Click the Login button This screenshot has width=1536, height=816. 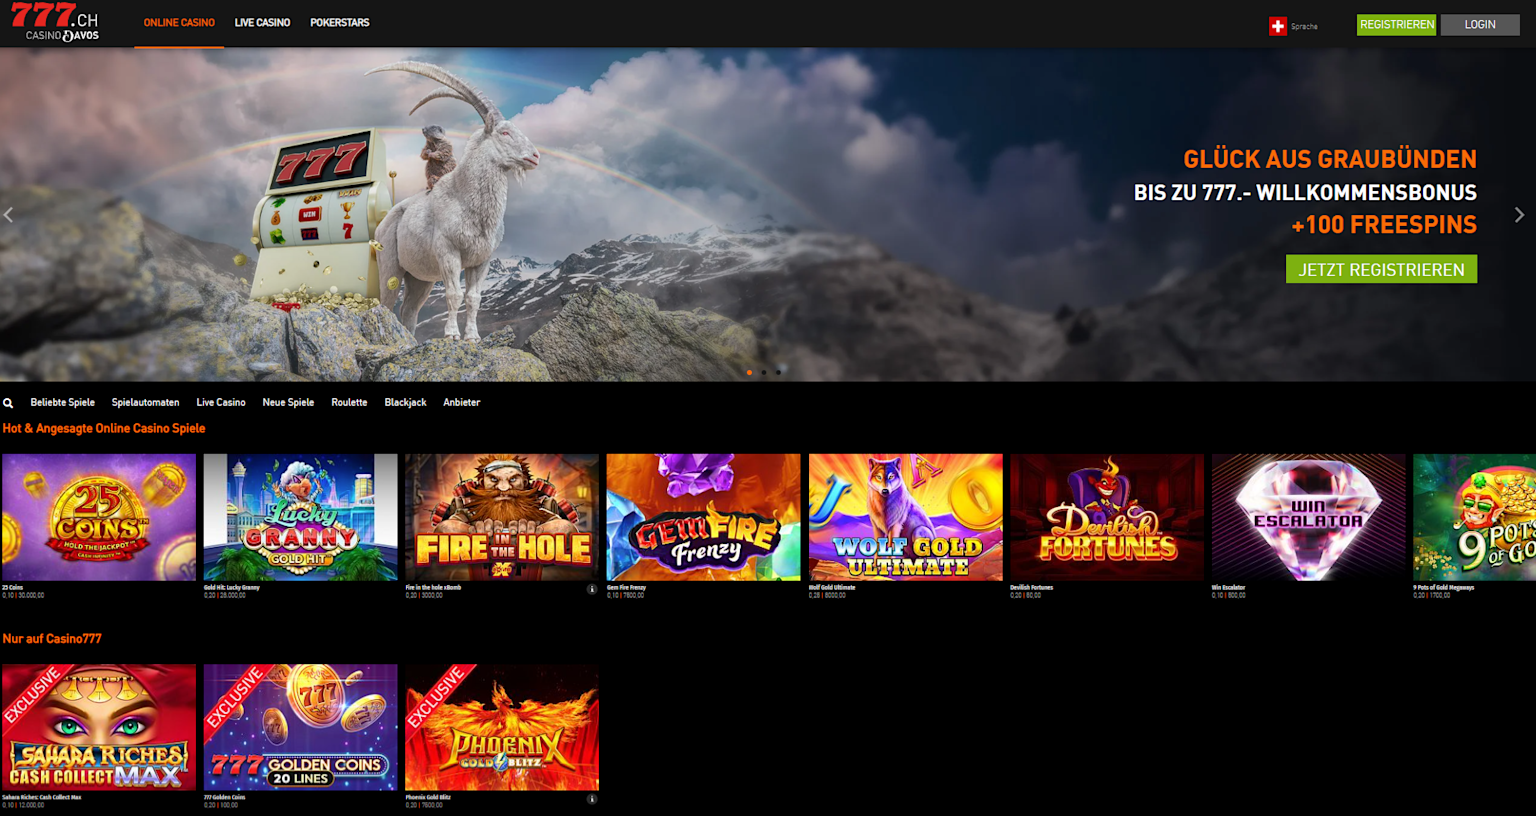[1480, 25]
